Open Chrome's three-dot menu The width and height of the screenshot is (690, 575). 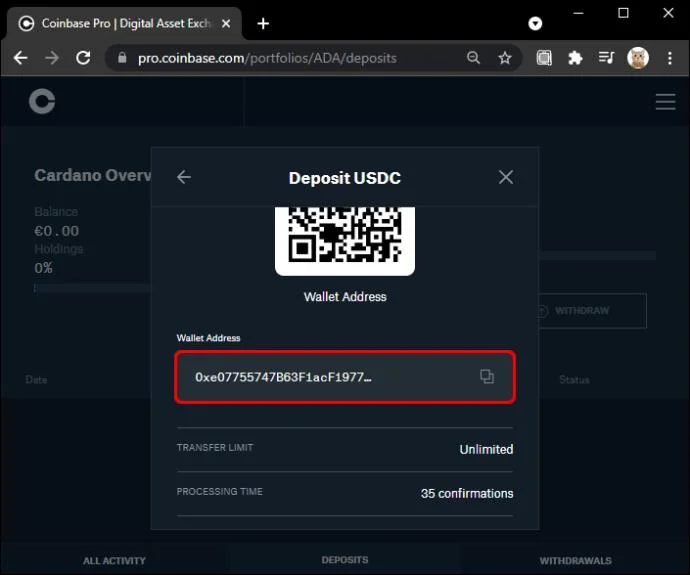point(670,58)
